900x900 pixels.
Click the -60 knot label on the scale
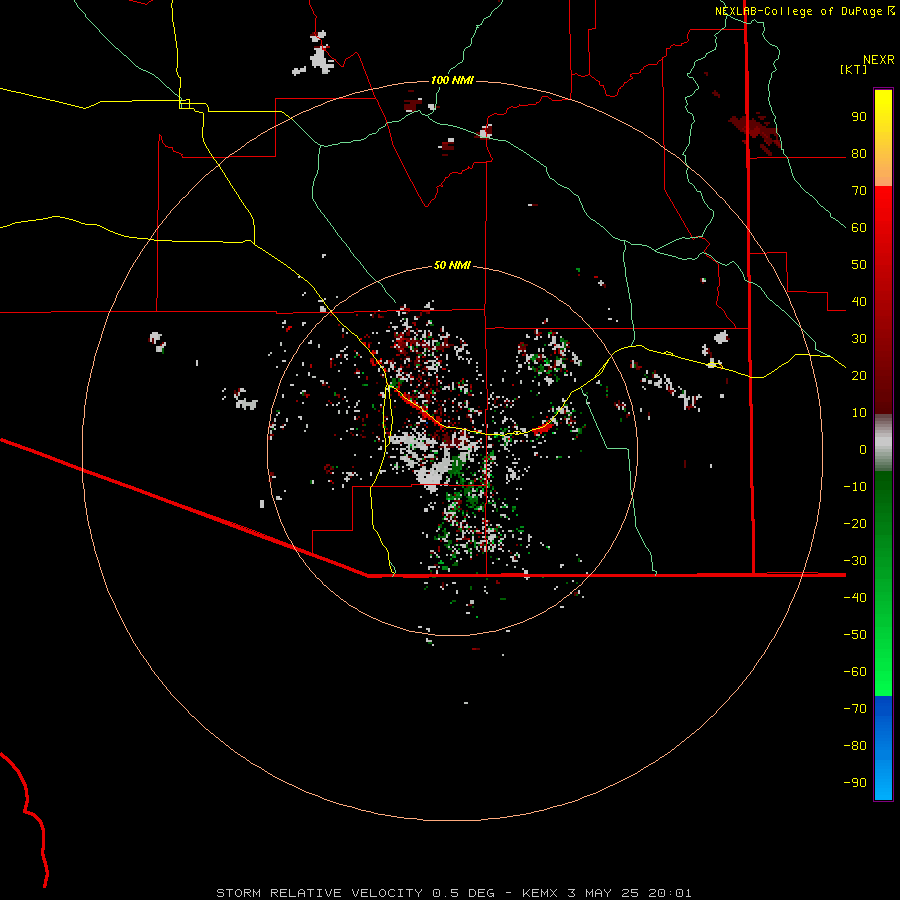point(855,672)
